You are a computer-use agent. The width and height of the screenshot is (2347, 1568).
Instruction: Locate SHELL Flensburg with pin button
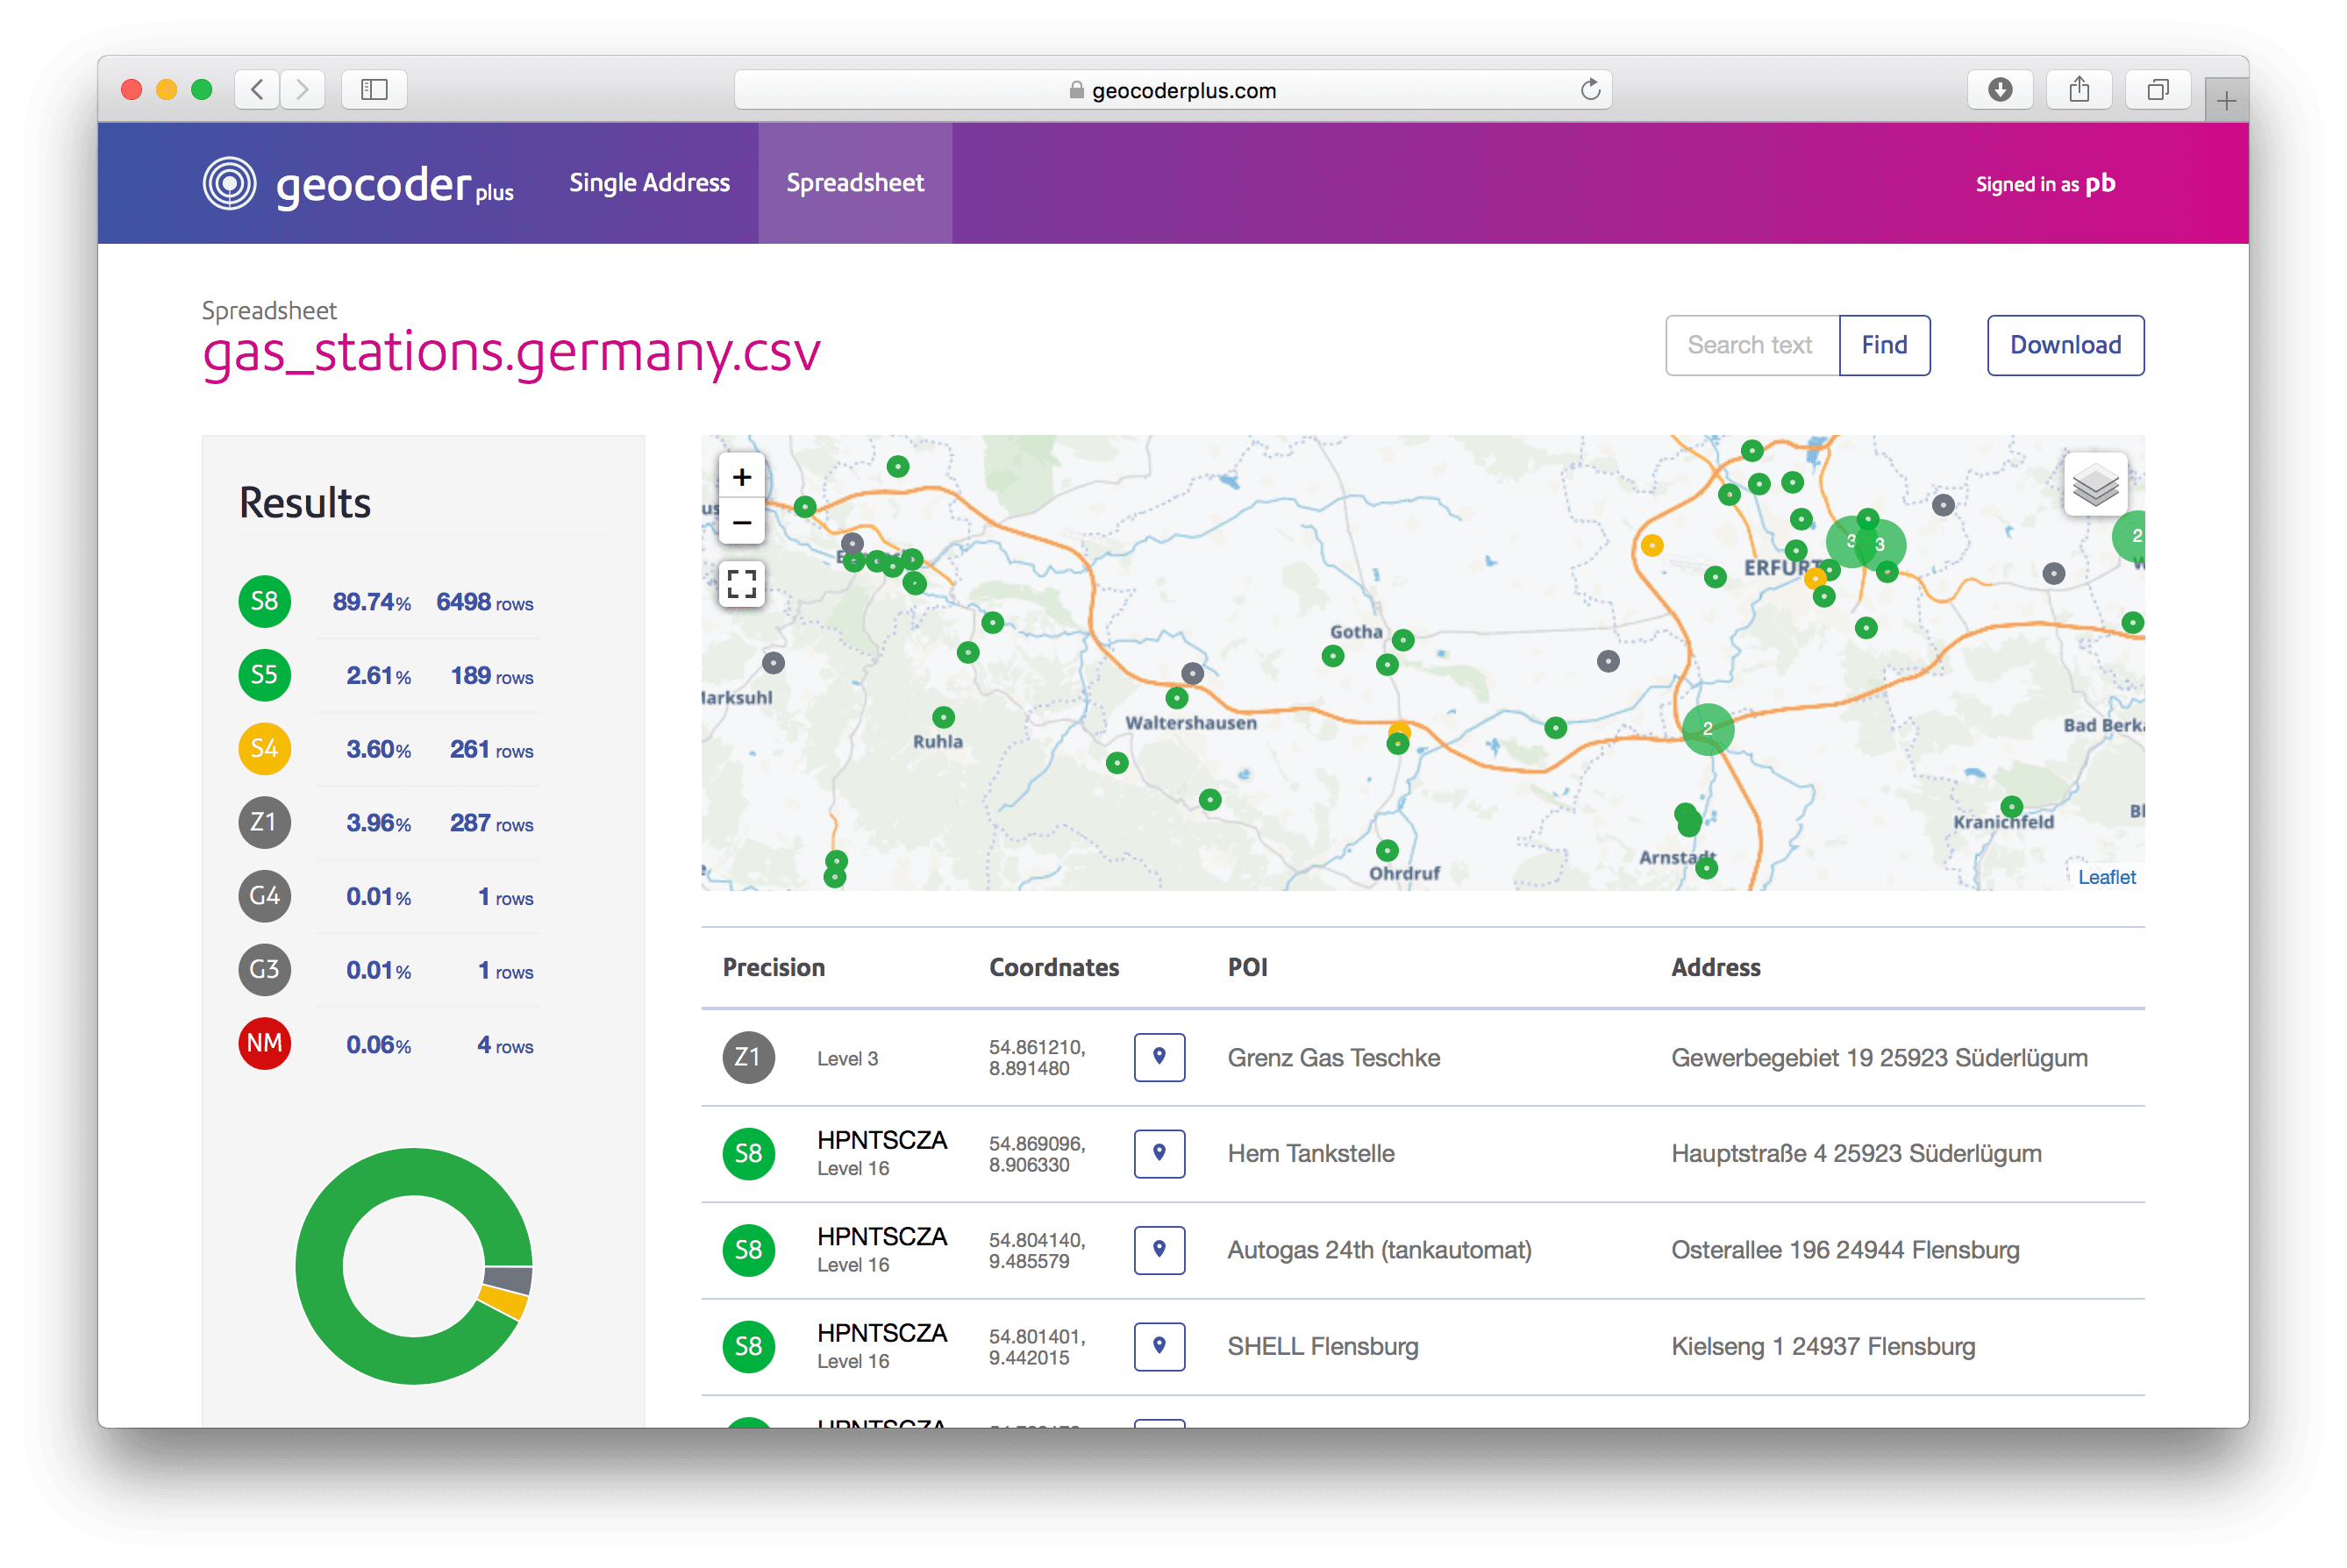pyautogui.click(x=1159, y=1346)
